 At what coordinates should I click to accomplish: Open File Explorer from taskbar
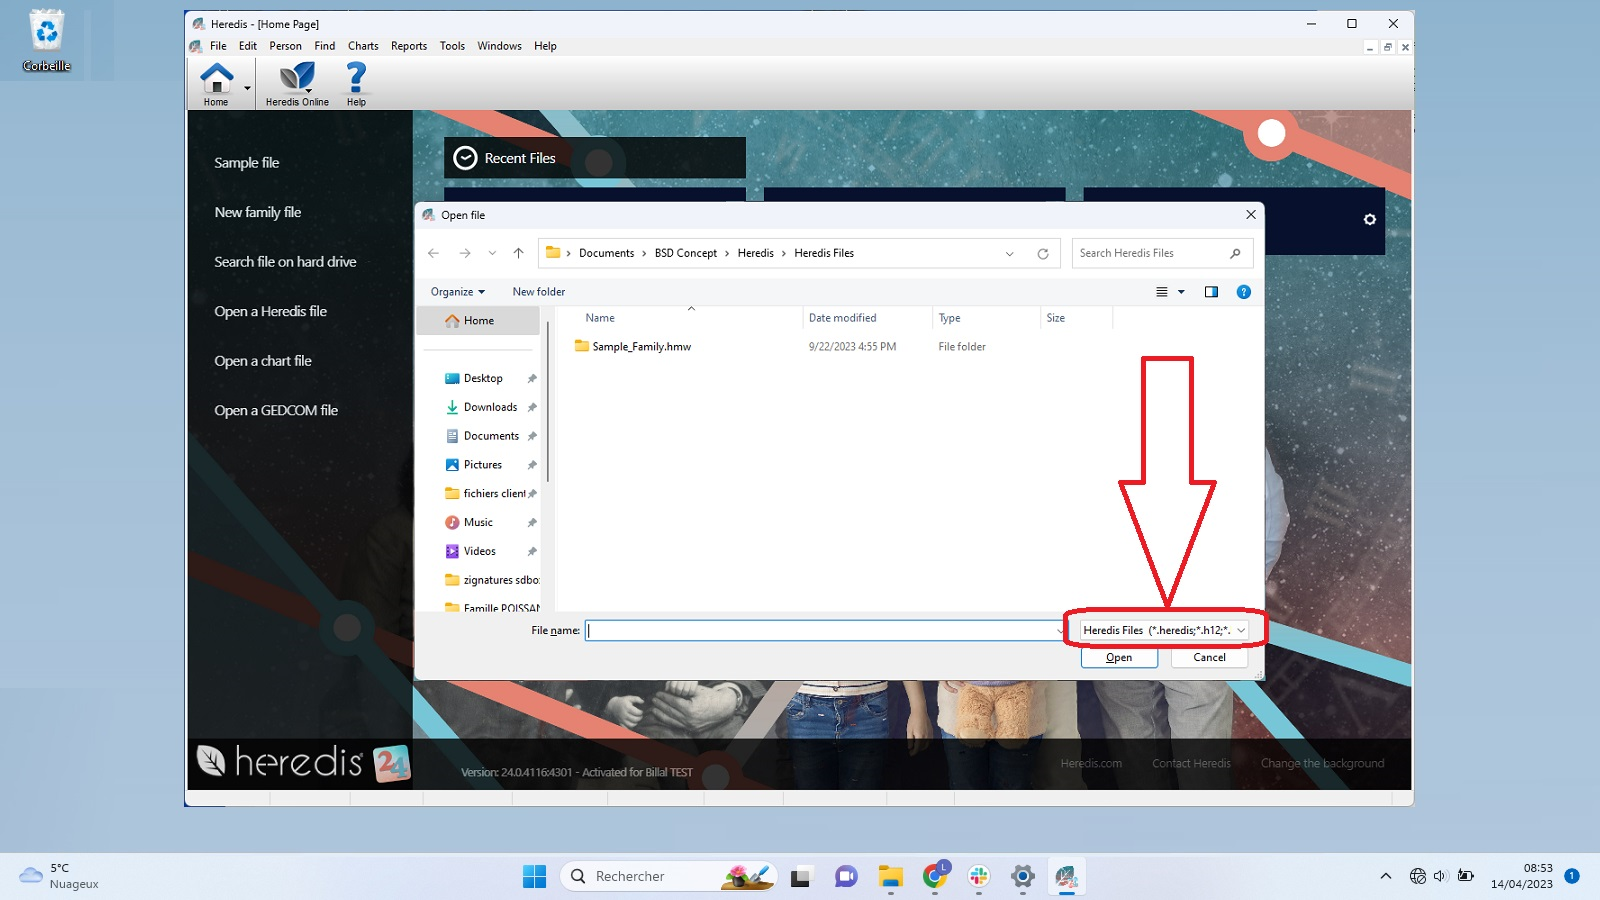[890, 877]
